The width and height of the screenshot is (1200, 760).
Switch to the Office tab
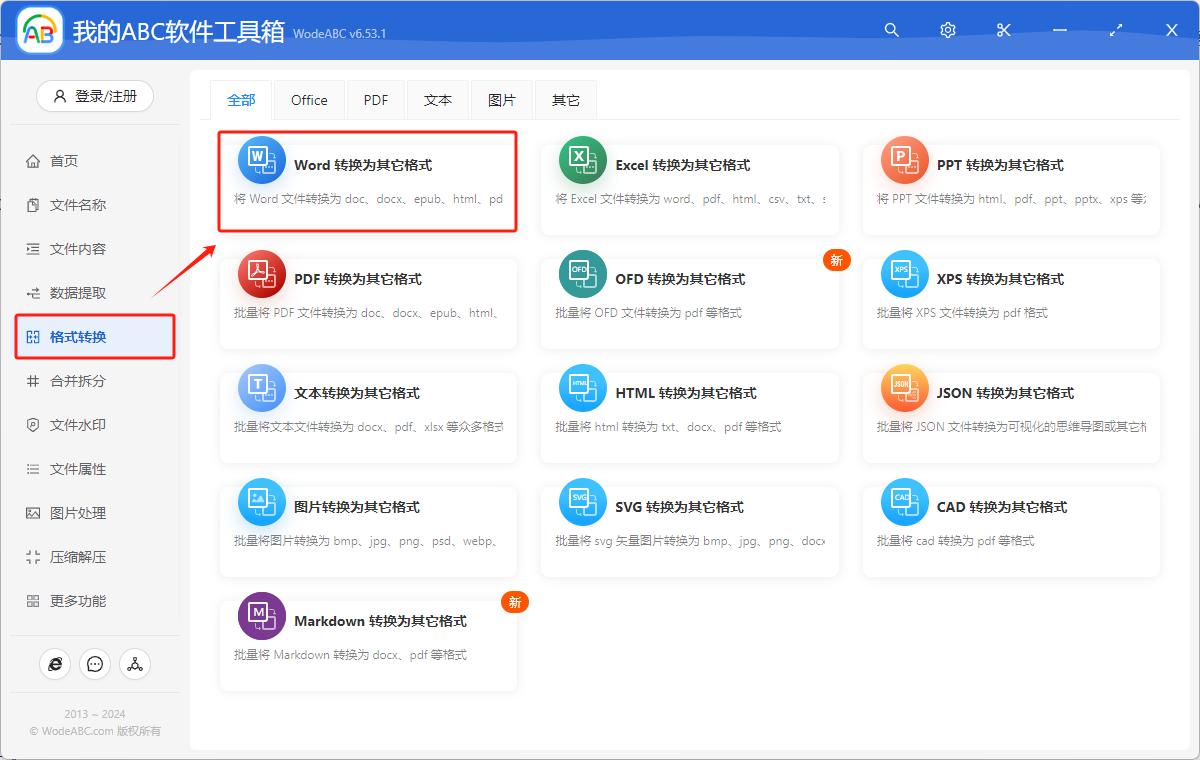[309, 99]
